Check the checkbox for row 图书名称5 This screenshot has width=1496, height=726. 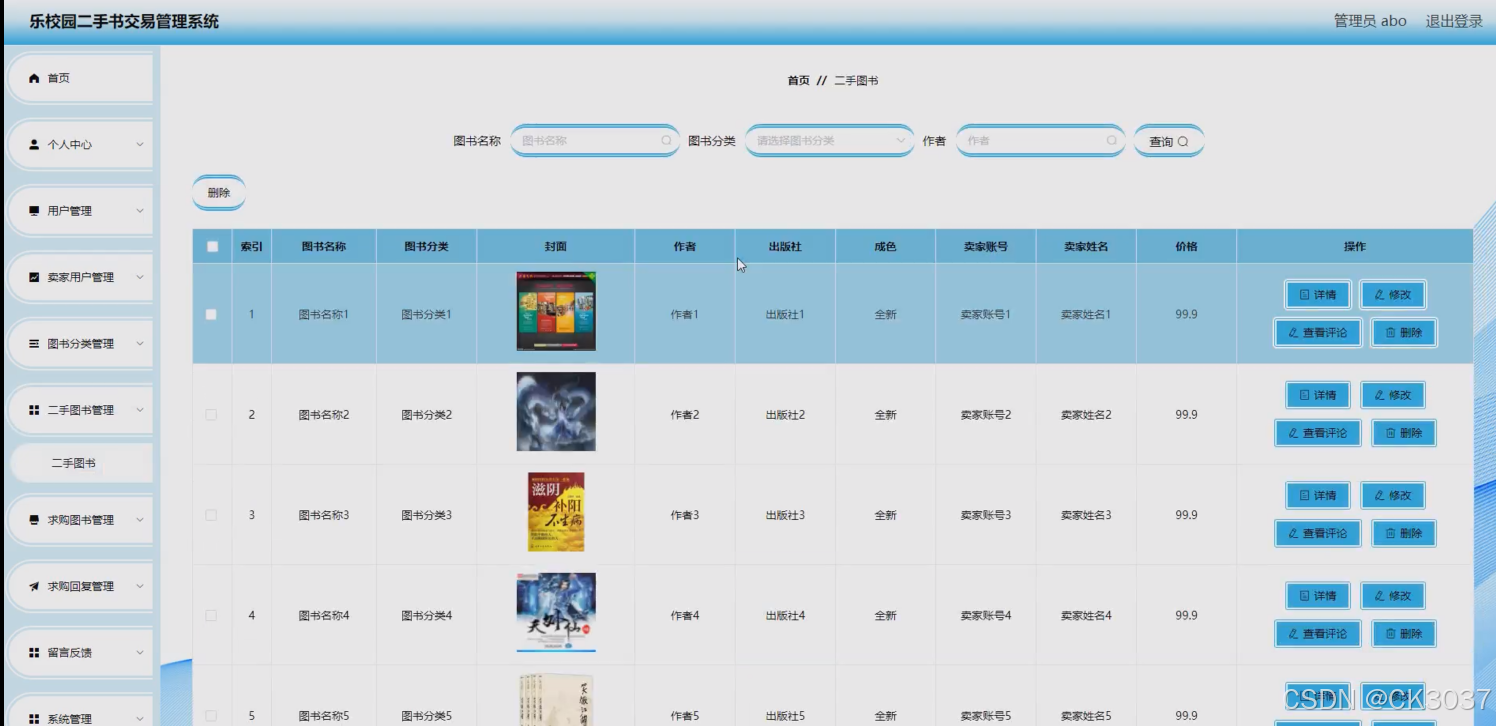point(211,716)
